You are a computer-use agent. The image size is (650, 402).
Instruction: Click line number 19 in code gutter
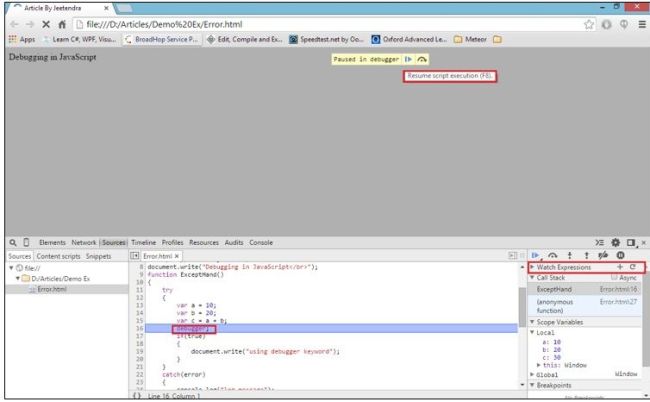[x=139, y=351]
